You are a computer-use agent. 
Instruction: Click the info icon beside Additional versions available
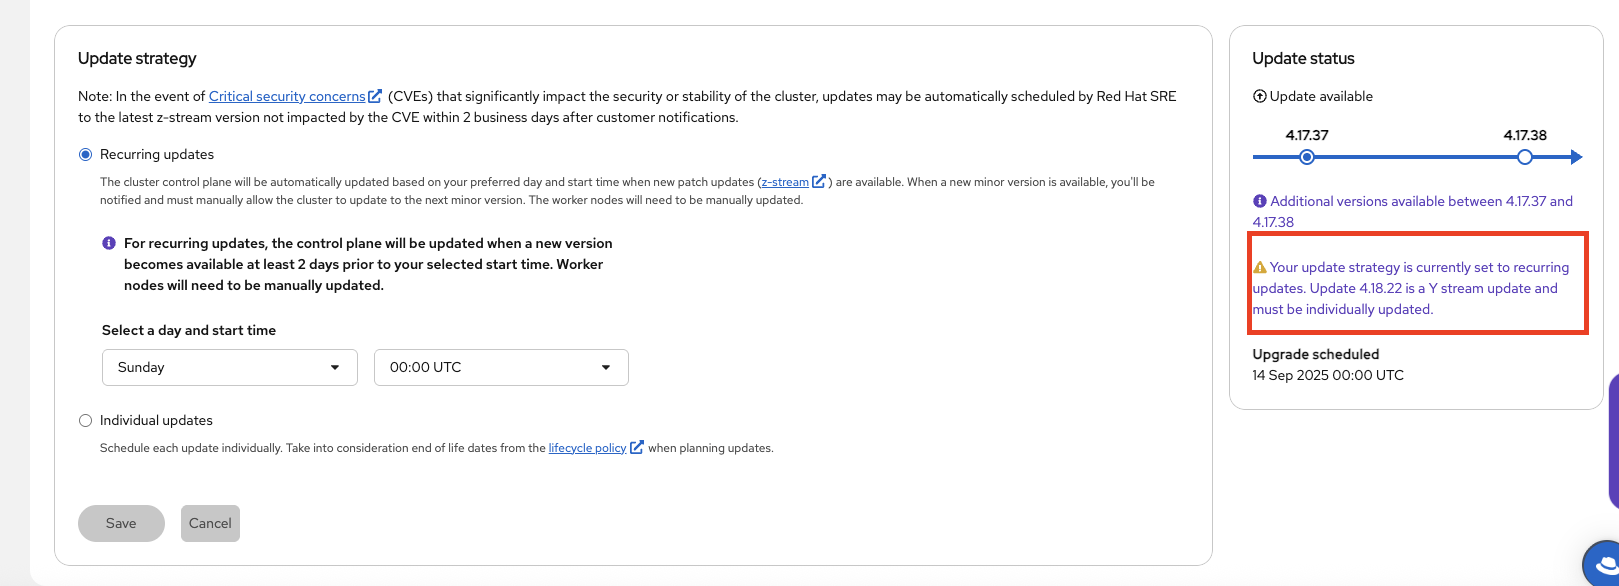(x=1260, y=202)
